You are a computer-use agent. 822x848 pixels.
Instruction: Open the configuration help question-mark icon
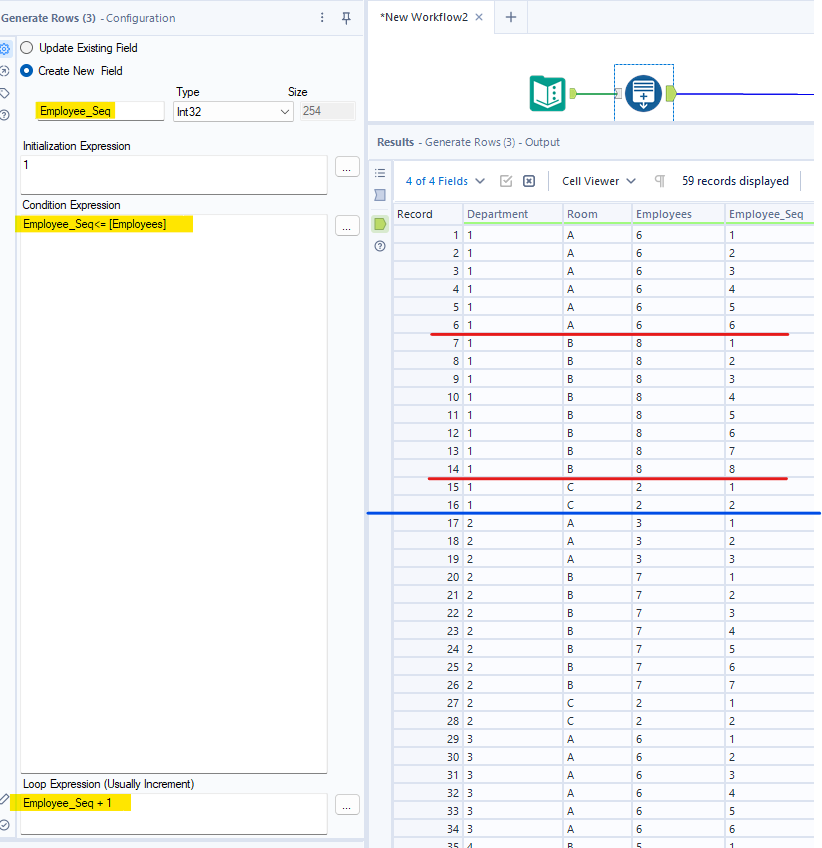click(x=5, y=115)
